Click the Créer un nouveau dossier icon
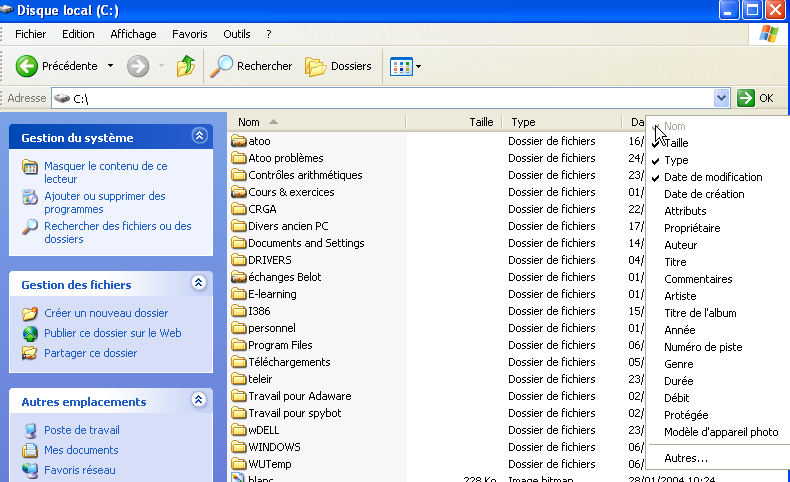The image size is (790, 482). [30, 313]
